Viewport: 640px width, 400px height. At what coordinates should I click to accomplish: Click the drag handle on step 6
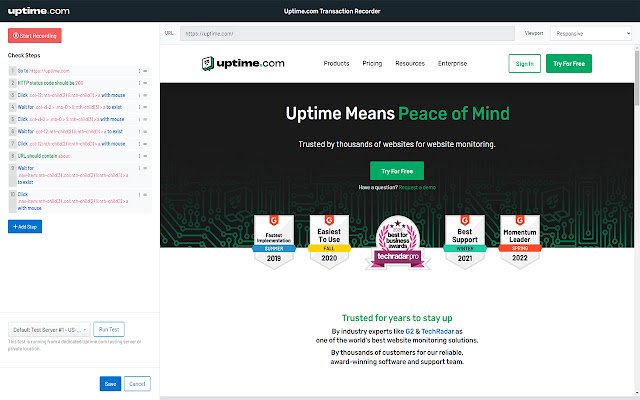coord(145,131)
